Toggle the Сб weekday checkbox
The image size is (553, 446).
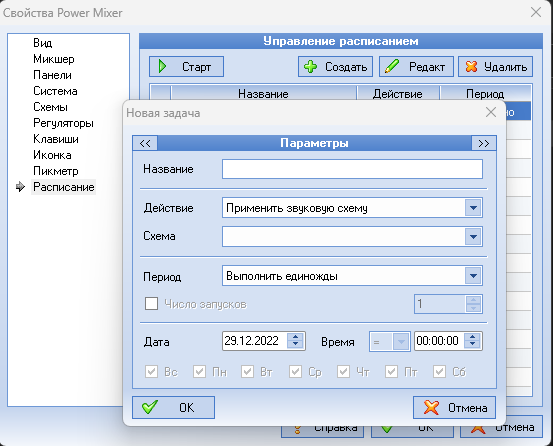point(439,372)
